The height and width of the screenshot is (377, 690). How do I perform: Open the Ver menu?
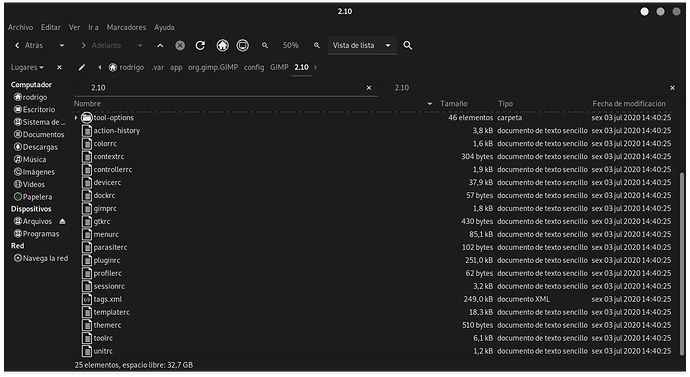tap(74, 27)
